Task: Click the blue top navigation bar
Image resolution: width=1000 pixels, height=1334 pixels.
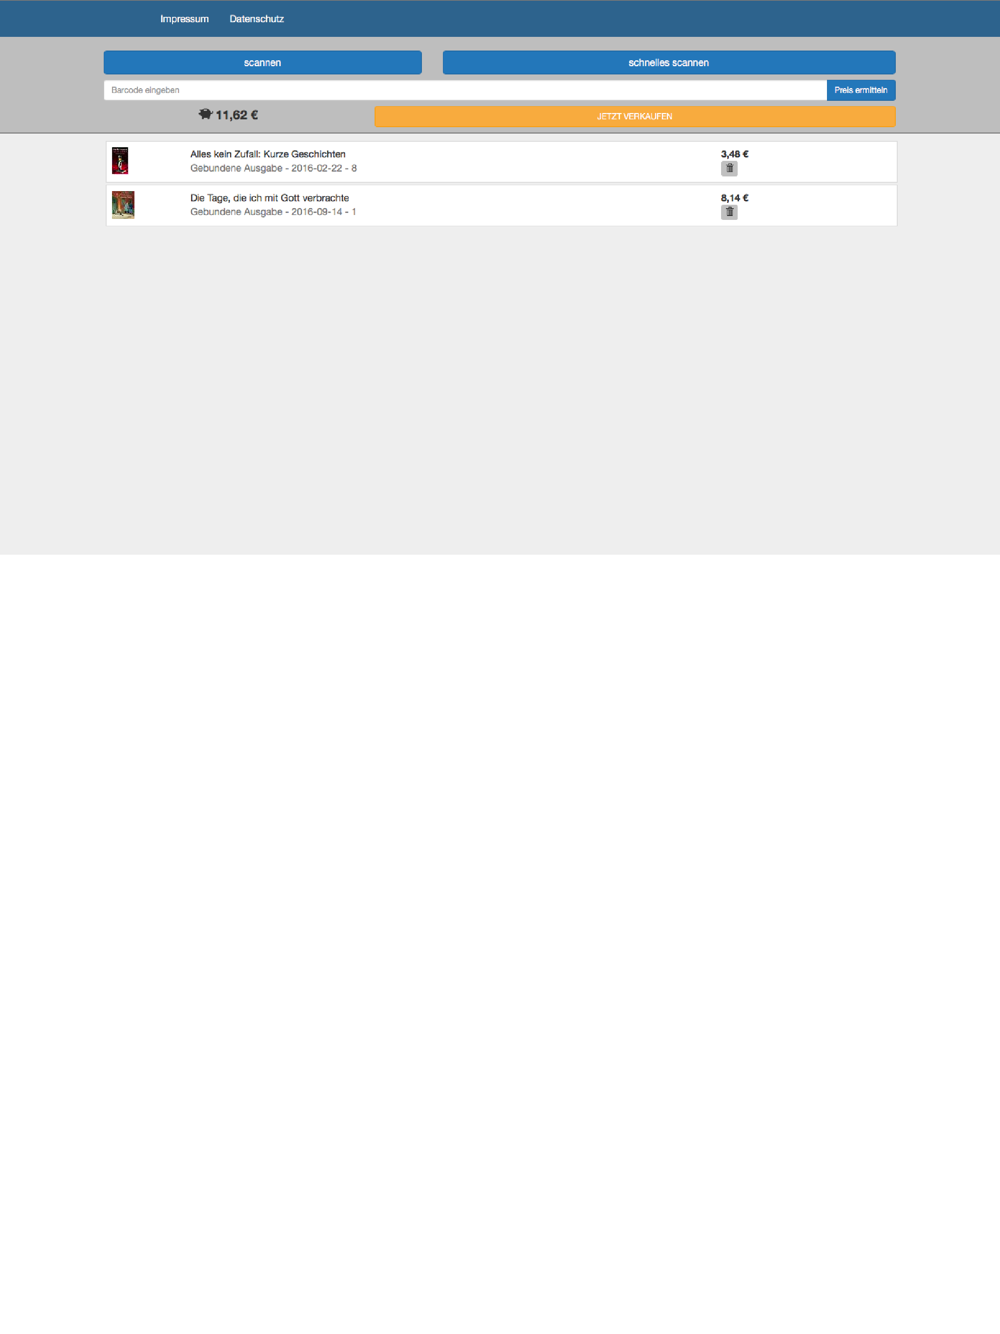Action: 500,19
